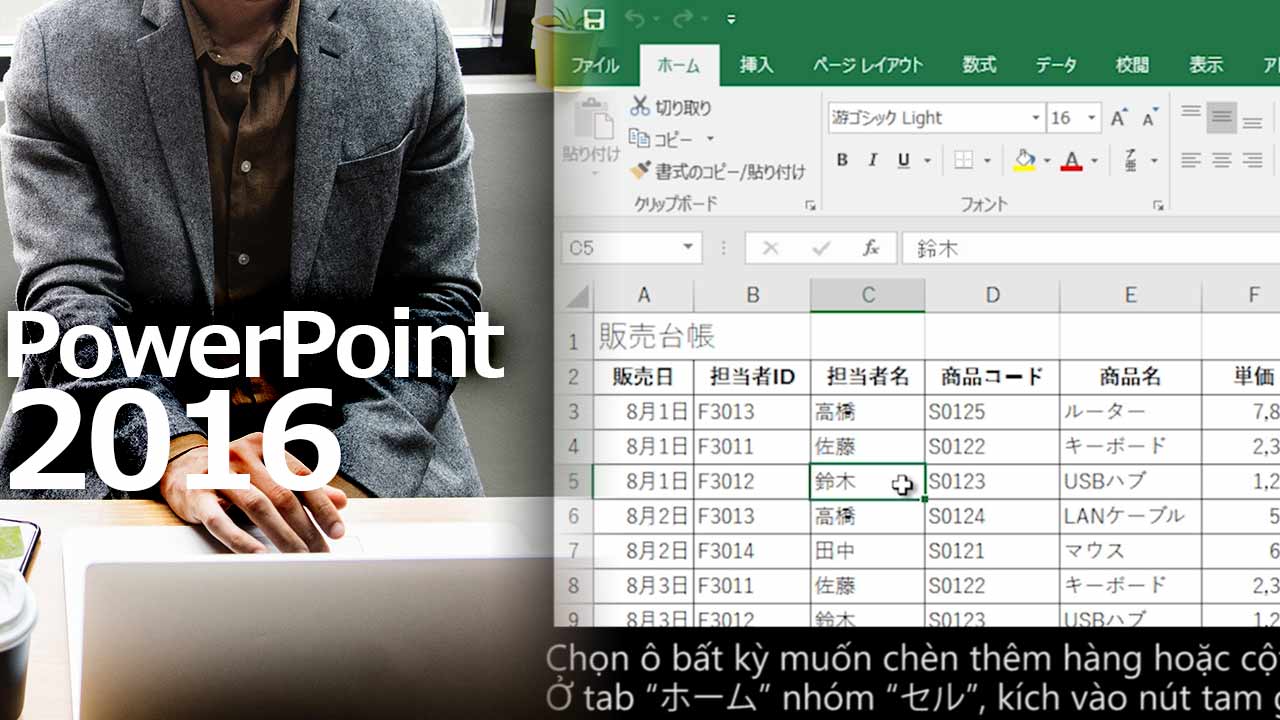Toggle Italic formatting
Screen dimensions: 1280x720
click(872, 160)
